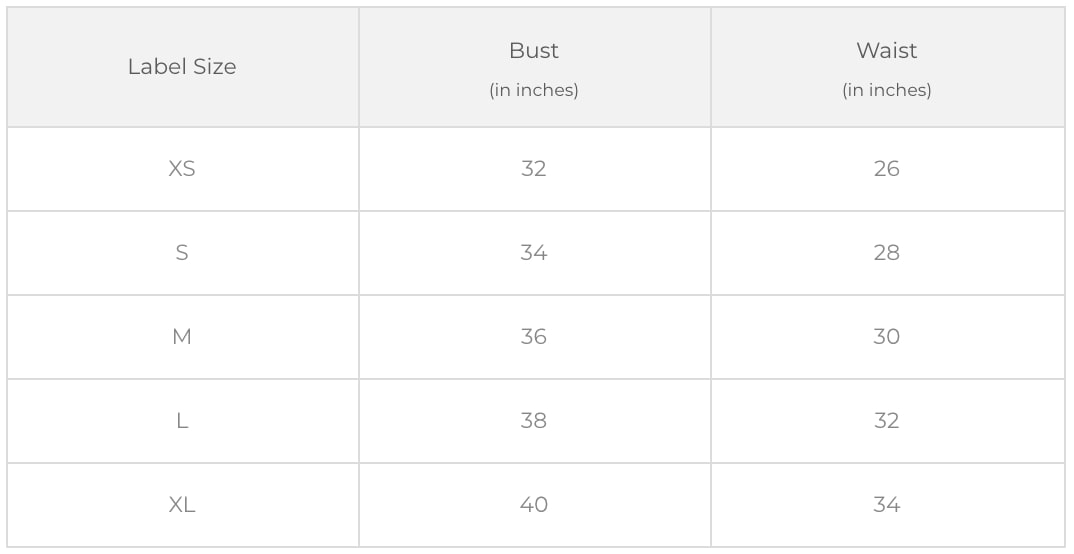Click the XS waist value 26

pos(886,169)
